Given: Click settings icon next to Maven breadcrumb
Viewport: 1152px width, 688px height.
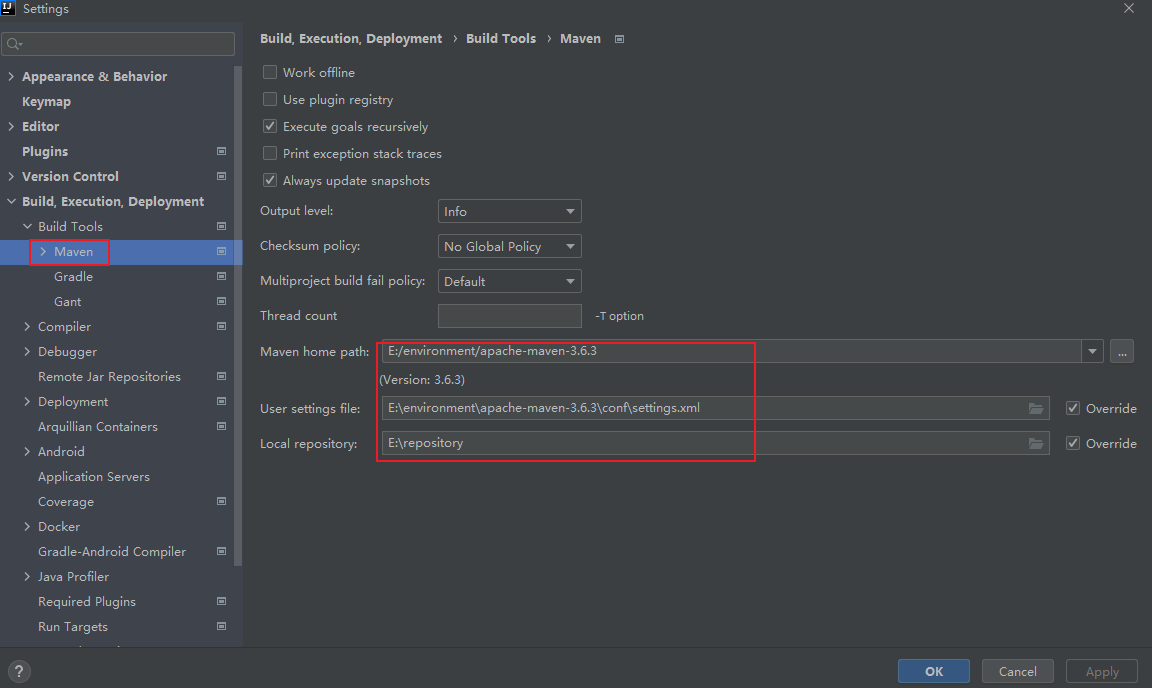Looking at the screenshot, I should (619, 39).
